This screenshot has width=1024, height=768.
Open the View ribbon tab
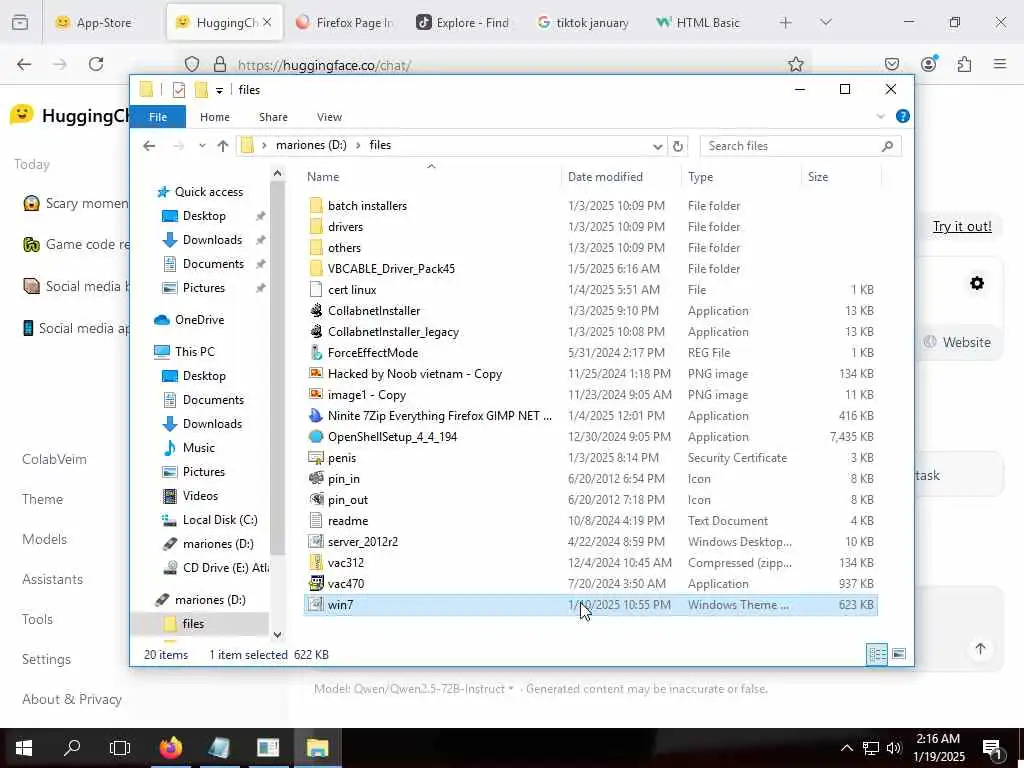[329, 117]
